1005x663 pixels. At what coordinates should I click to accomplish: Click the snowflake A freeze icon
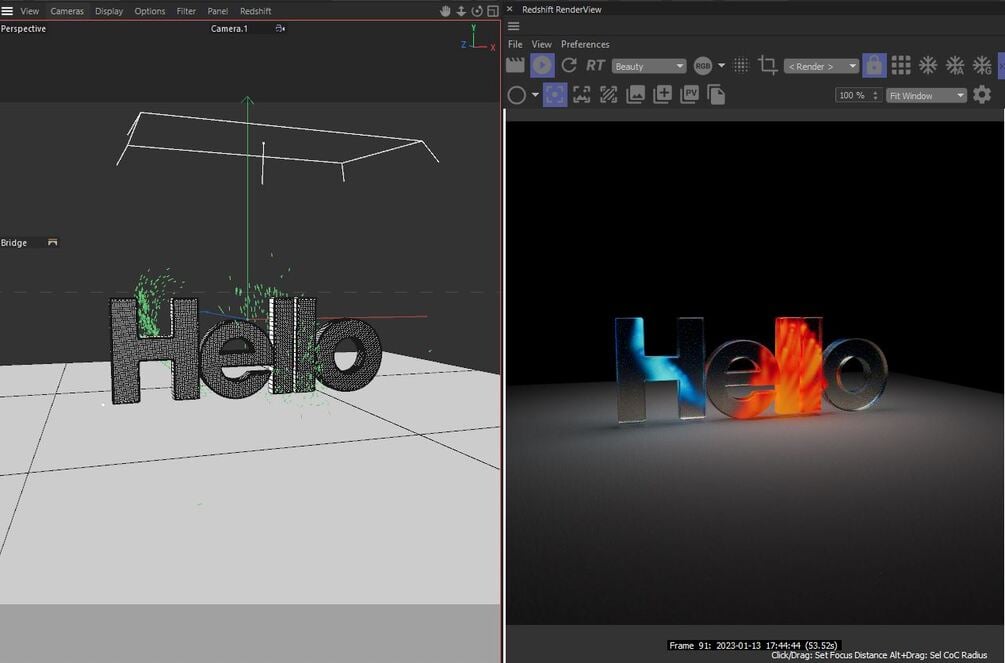pyautogui.click(x=955, y=65)
